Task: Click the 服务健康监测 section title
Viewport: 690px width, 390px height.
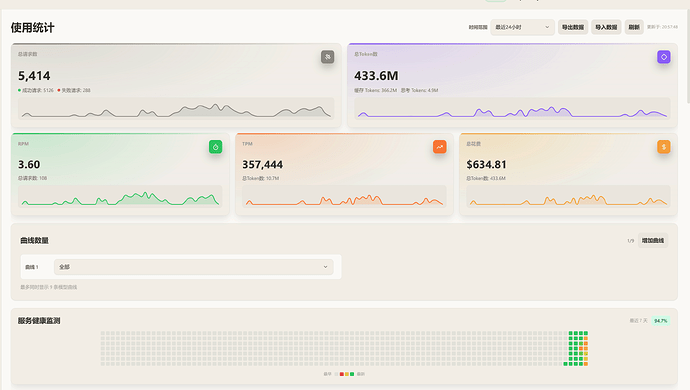Action: click(39, 321)
